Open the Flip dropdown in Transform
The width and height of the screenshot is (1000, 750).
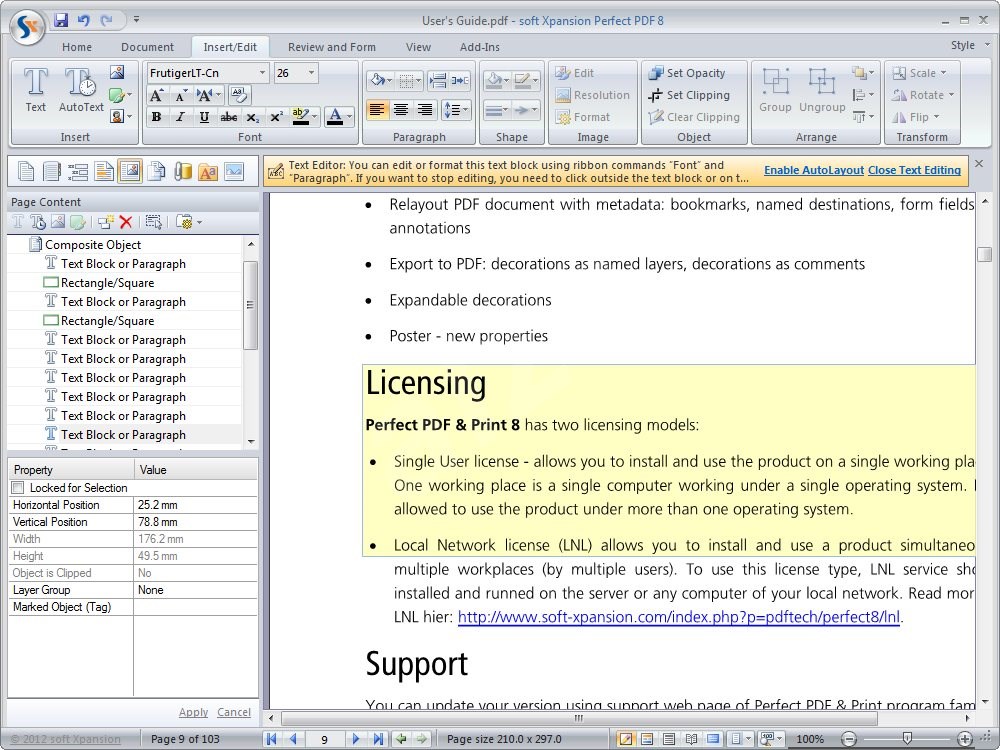pyautogui.click(x=916, y=117)
